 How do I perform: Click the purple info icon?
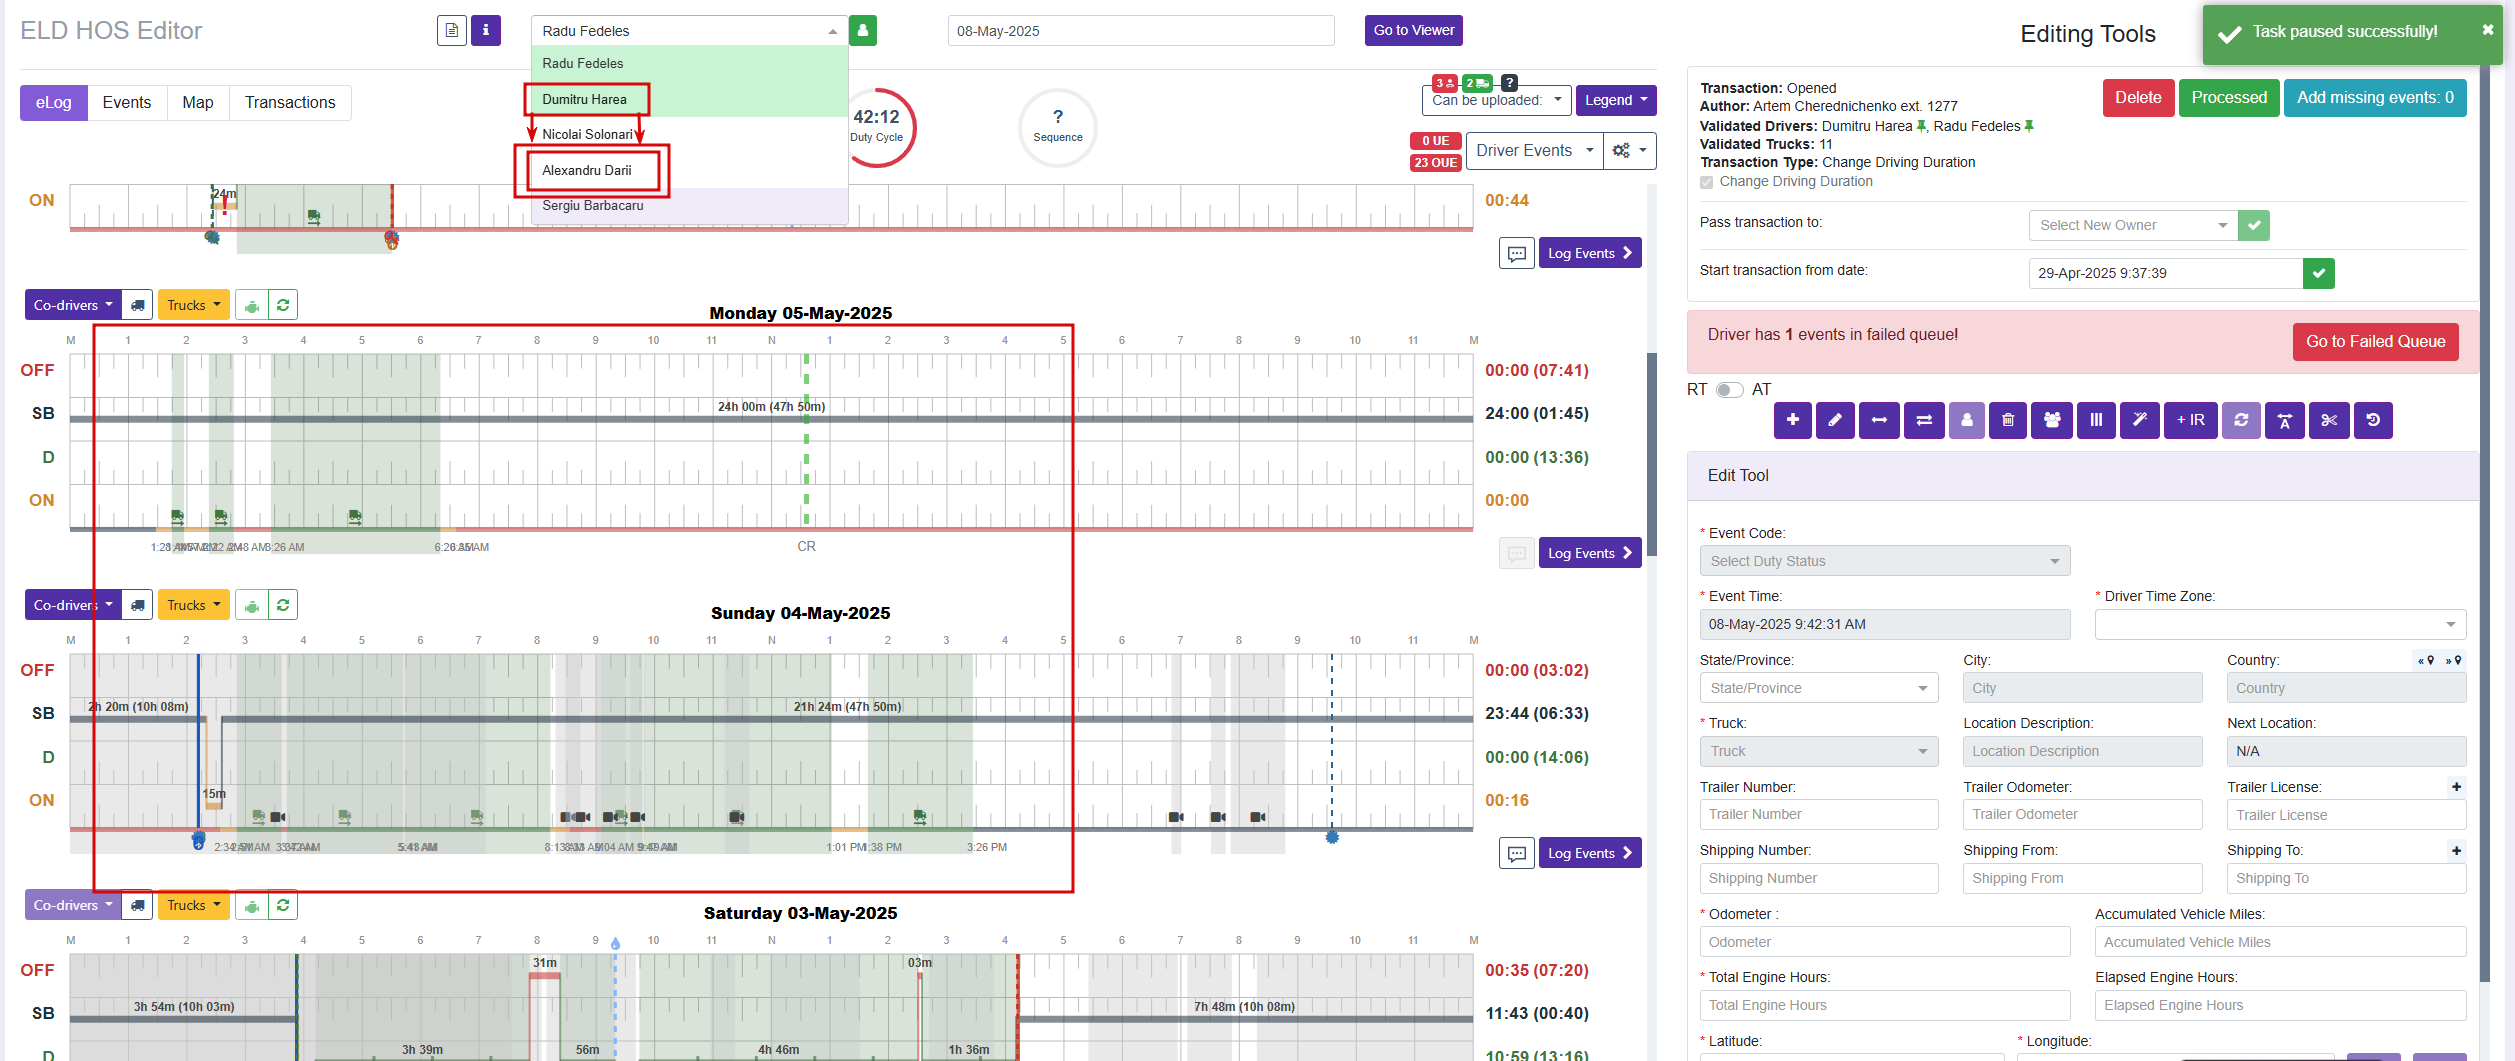click(x=486, y=30)
